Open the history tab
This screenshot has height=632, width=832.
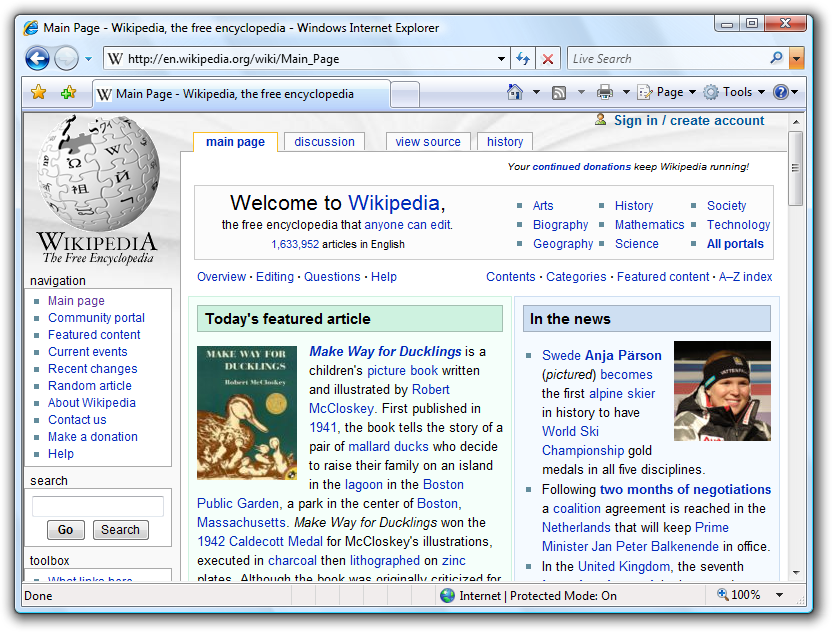point(505,142)
